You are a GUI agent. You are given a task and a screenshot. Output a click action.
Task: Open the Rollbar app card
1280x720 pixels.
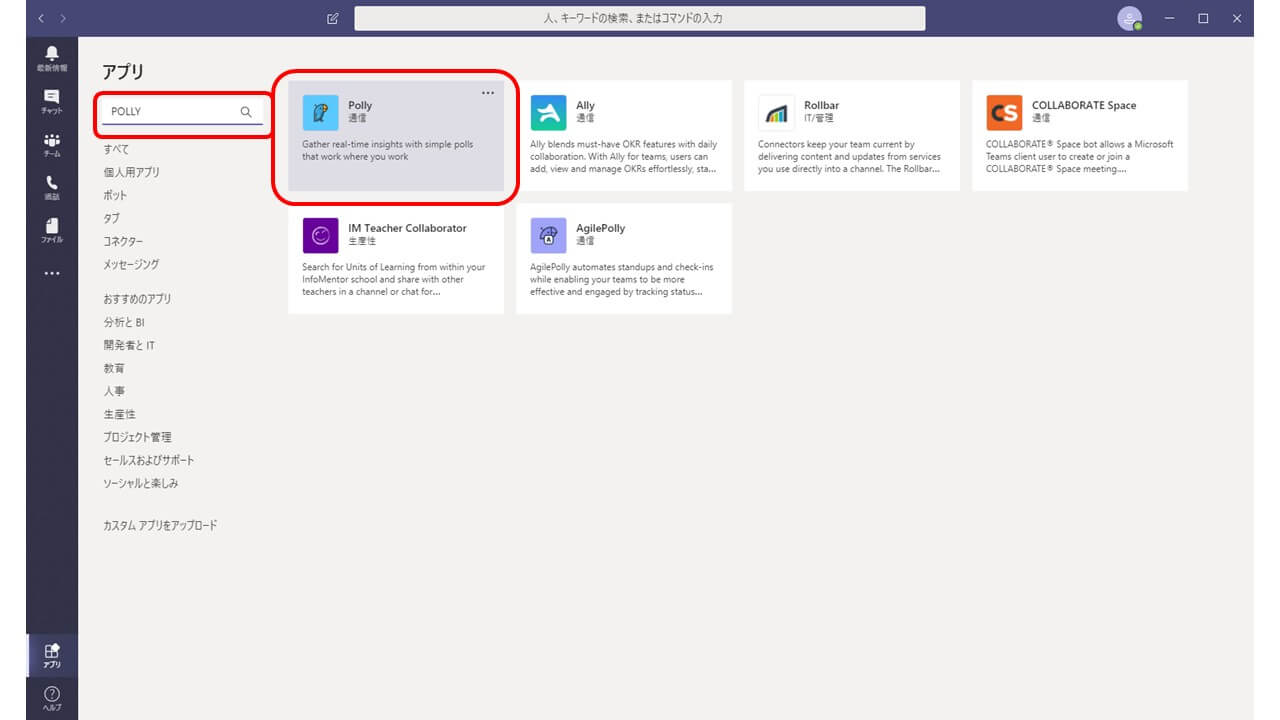pos(851,135)
